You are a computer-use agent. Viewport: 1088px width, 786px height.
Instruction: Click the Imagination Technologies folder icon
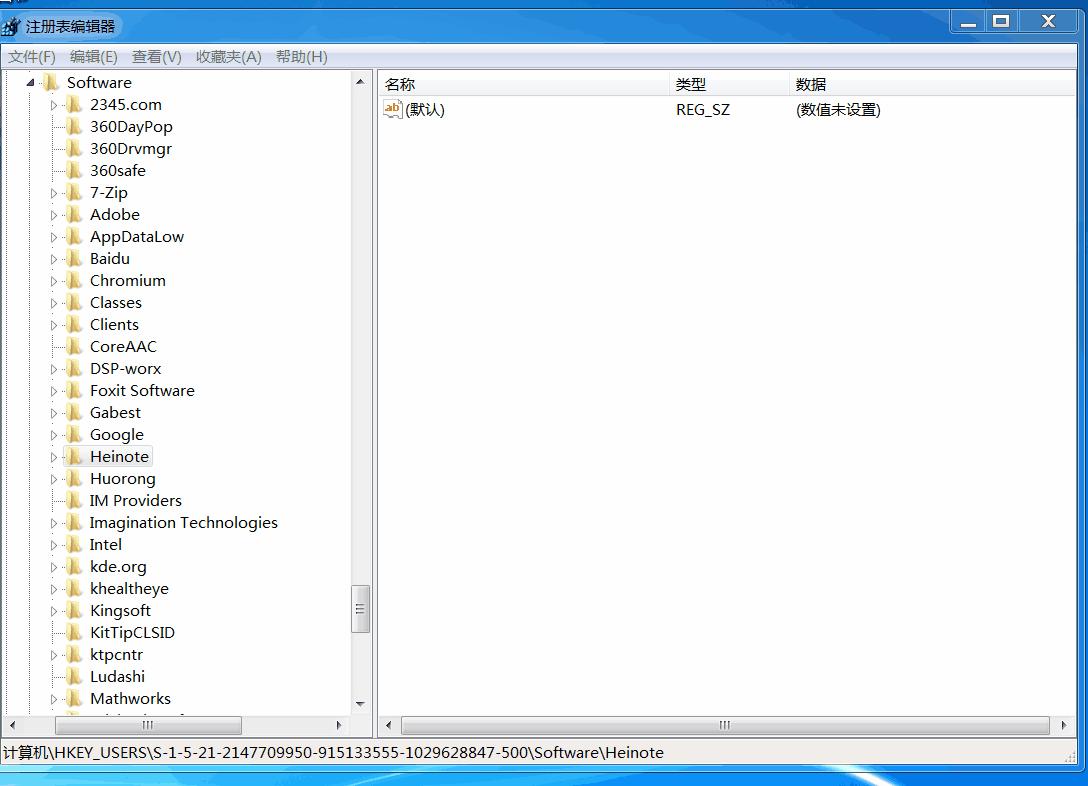click(x=74, y=522)
